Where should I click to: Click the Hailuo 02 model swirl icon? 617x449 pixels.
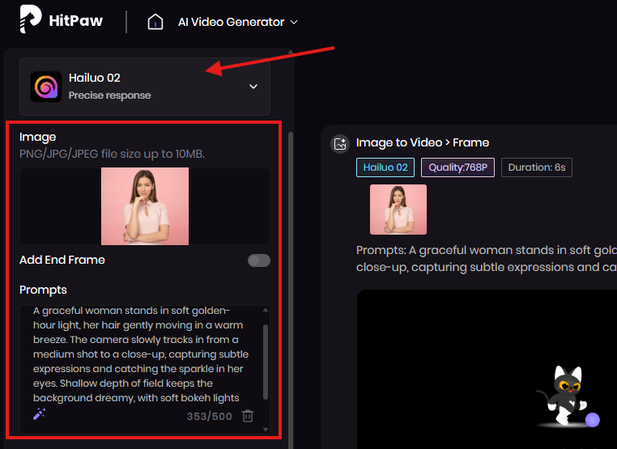[46, 86]
